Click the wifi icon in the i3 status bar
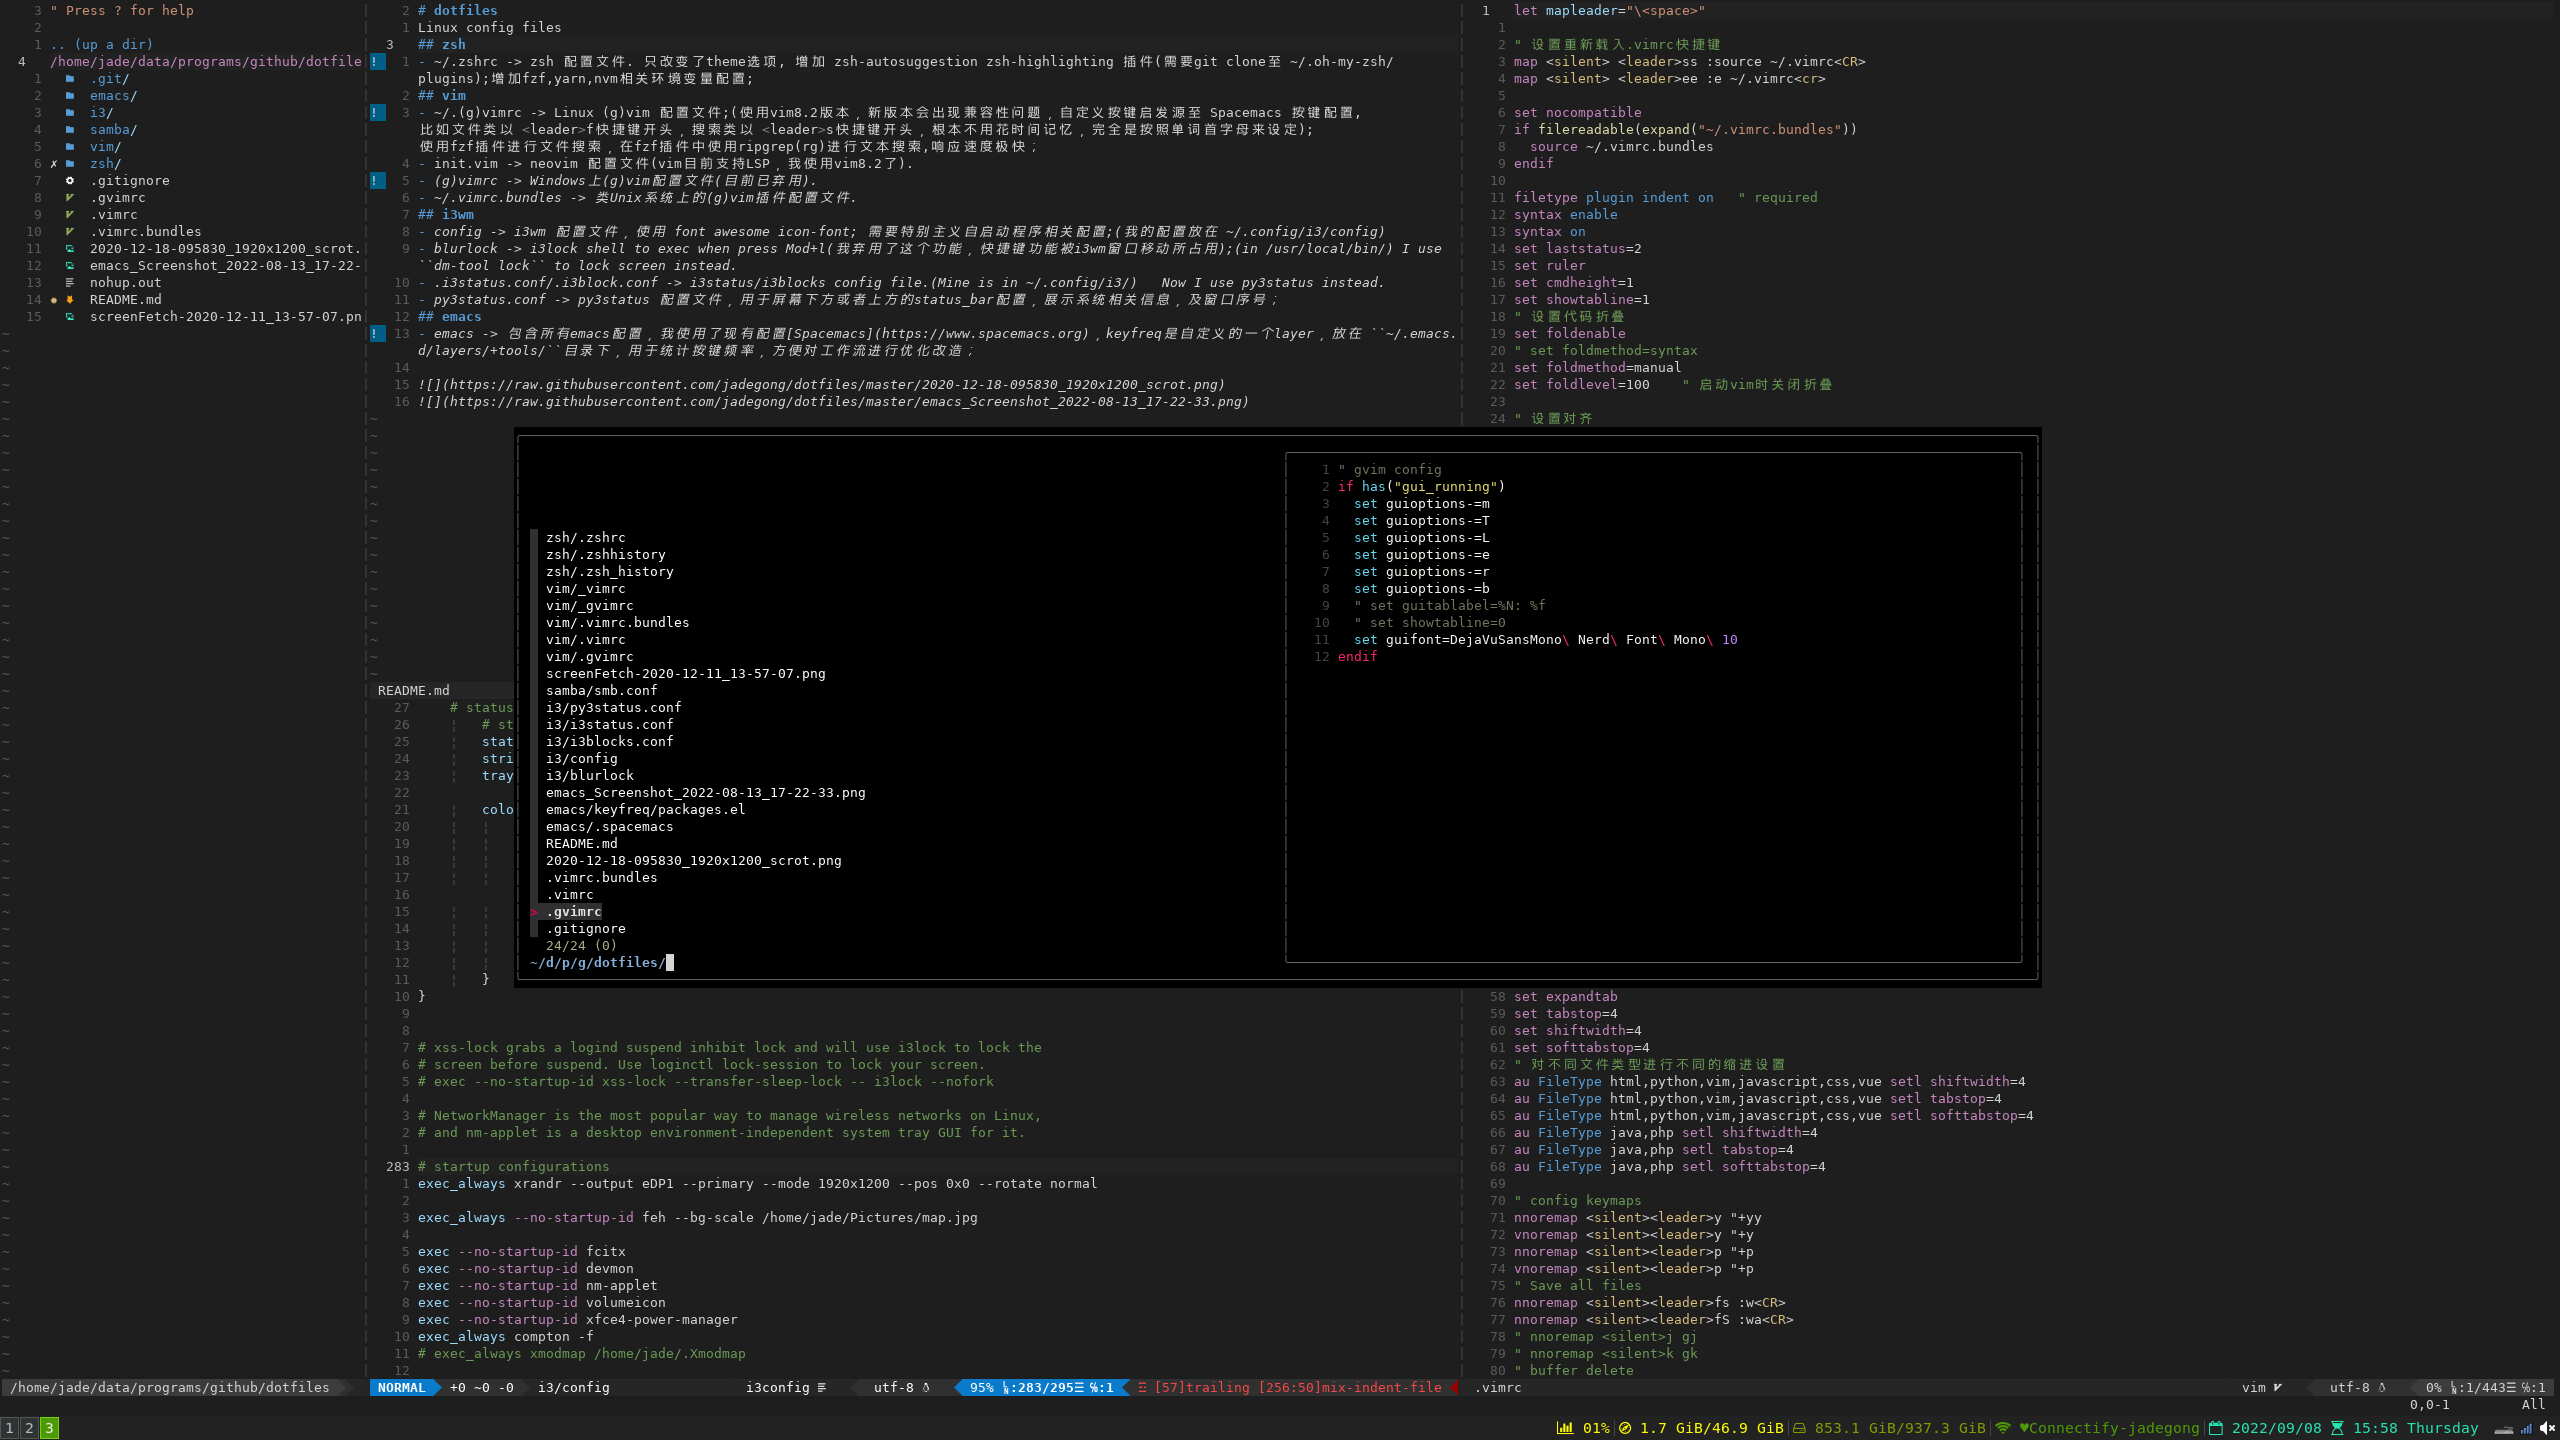Screen dimensions: 2560x1440 point(2003,1428)
